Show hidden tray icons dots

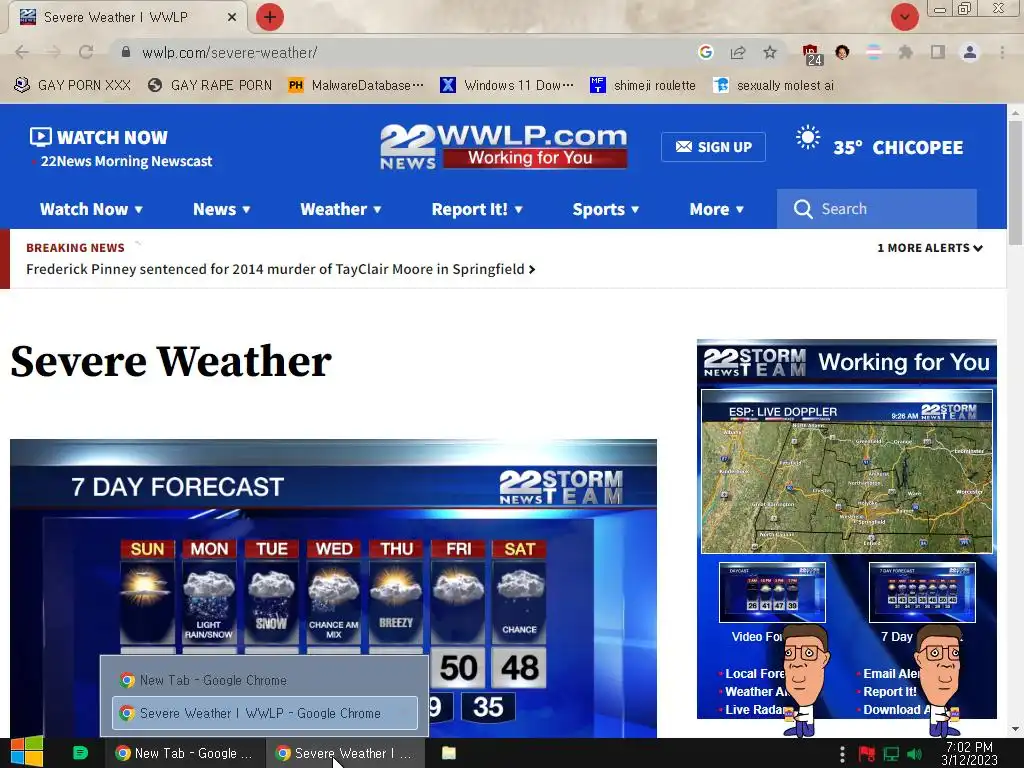842,754
